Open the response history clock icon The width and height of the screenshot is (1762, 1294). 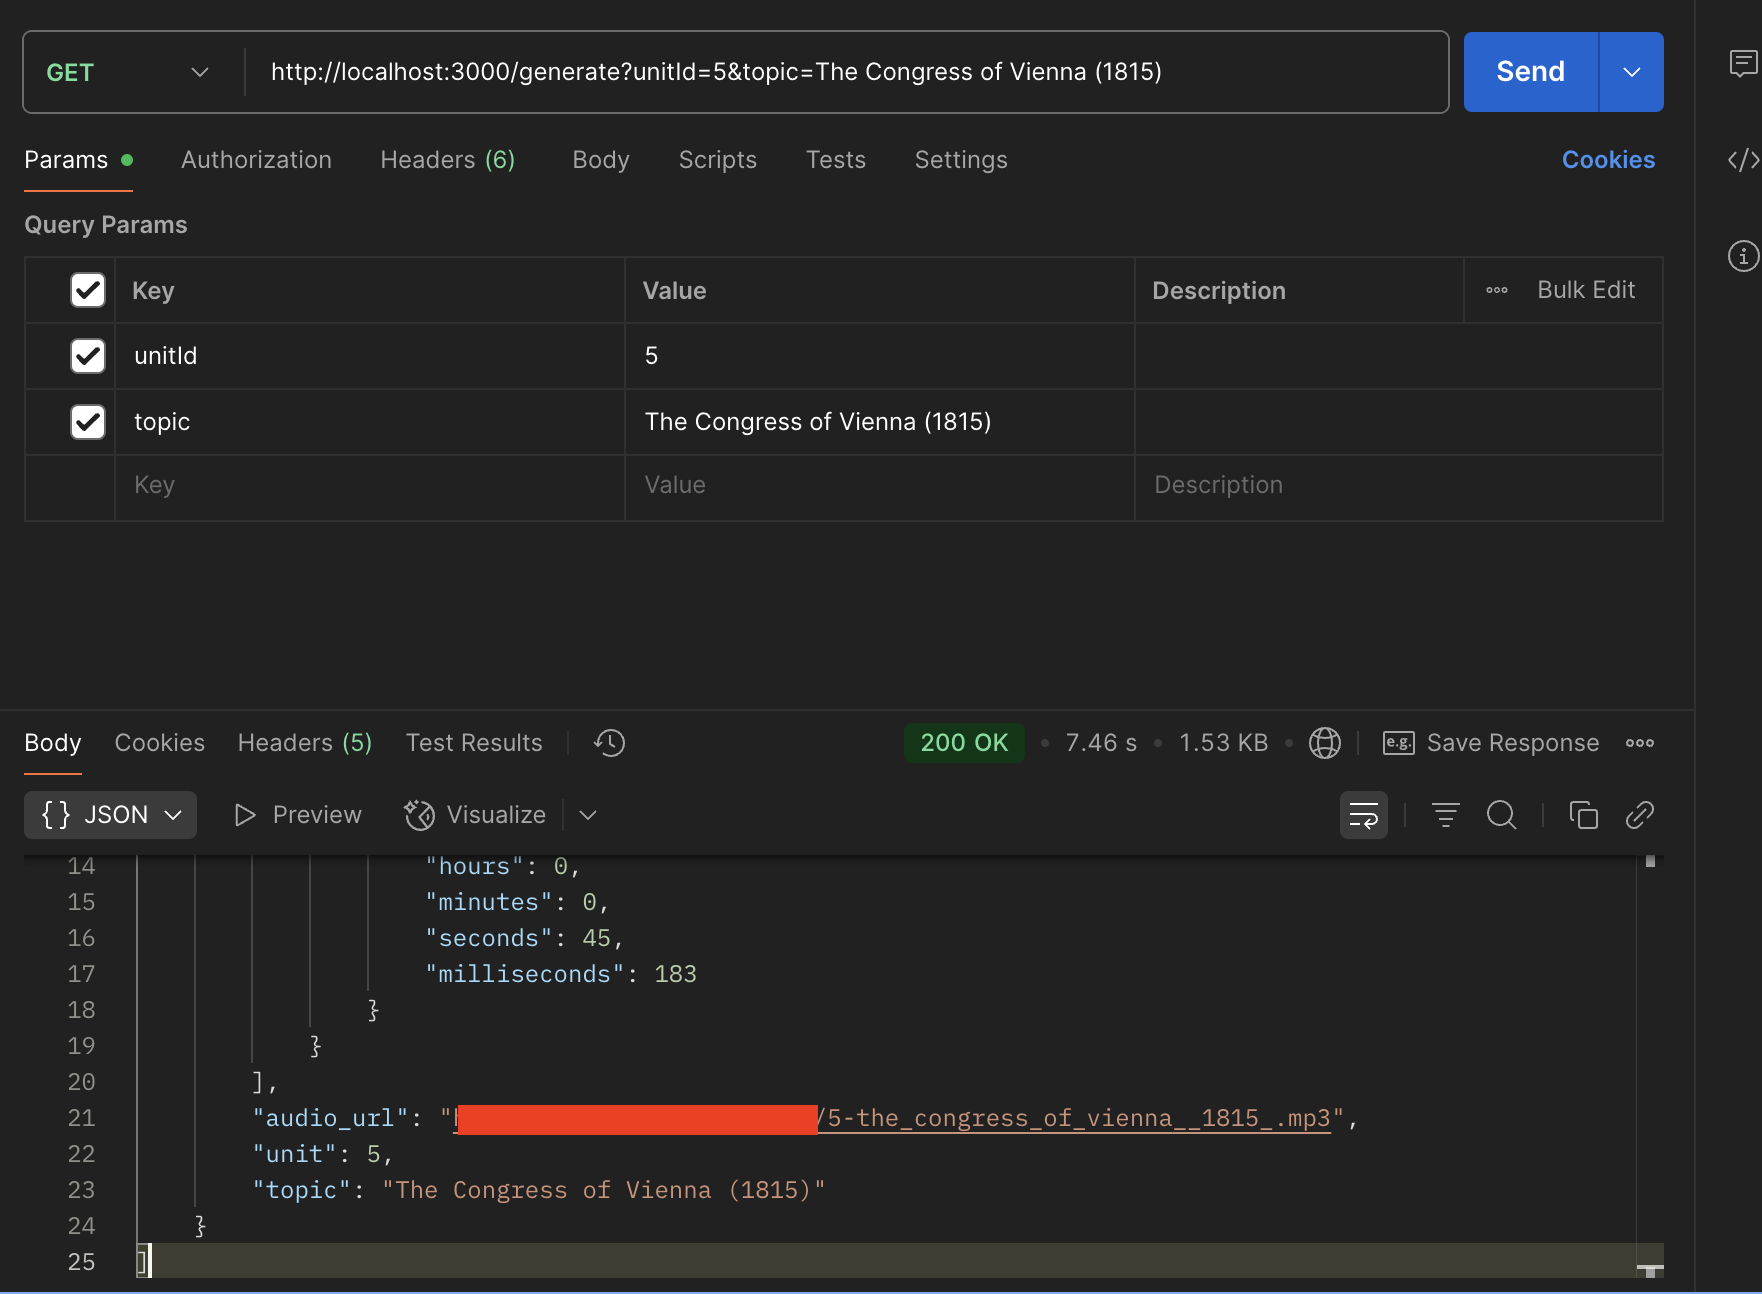pos(609,743)
